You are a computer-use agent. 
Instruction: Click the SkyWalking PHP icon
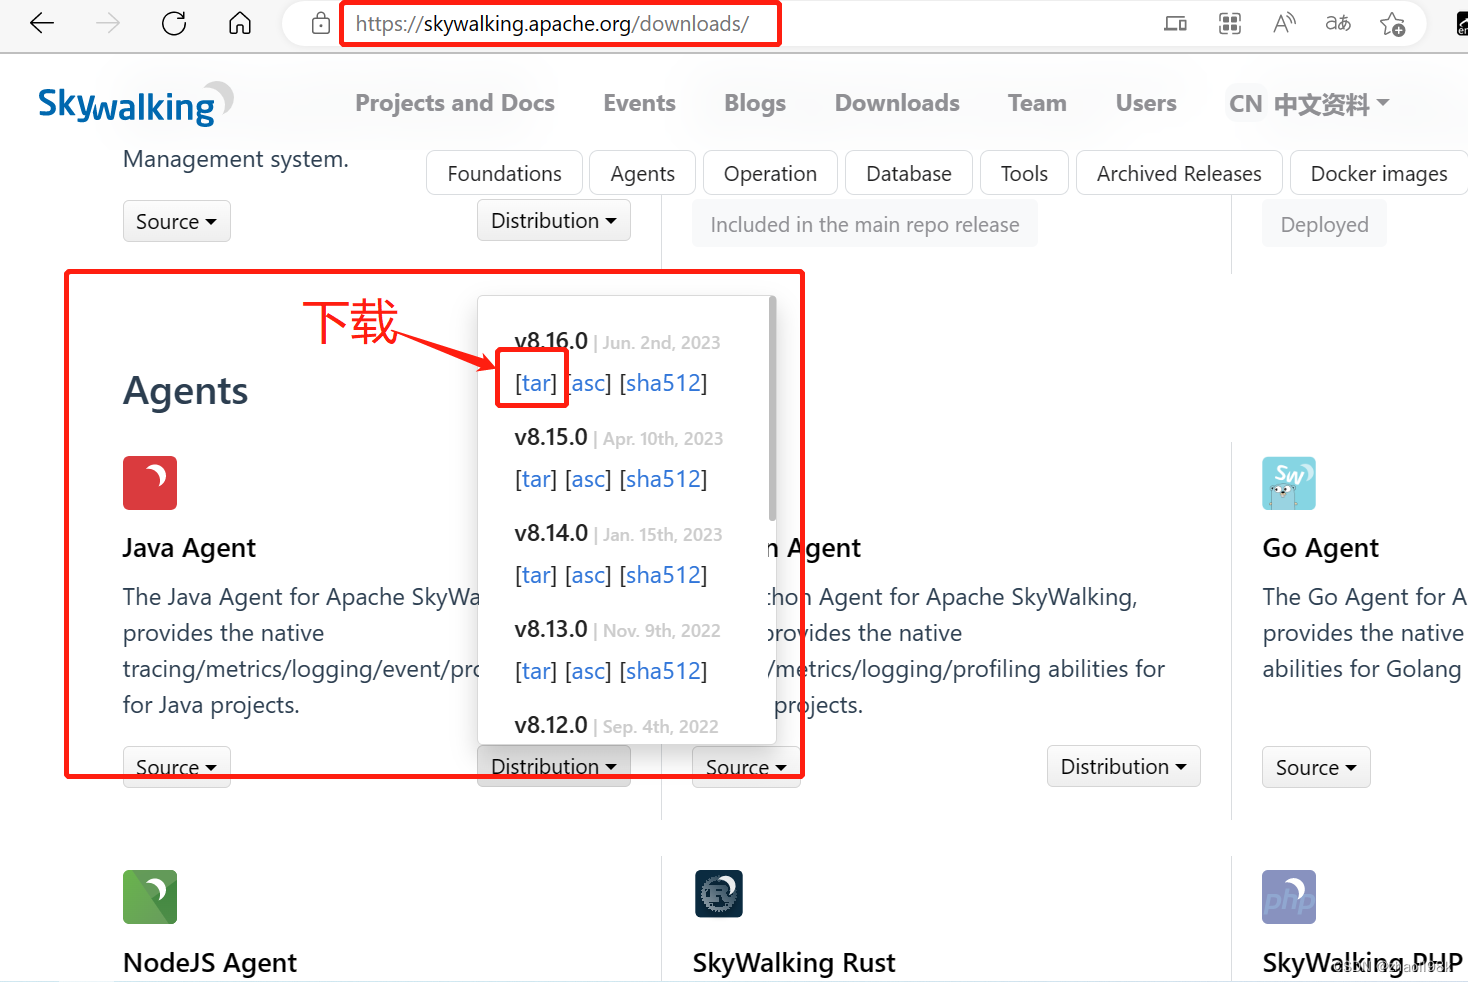point(1289,897)
